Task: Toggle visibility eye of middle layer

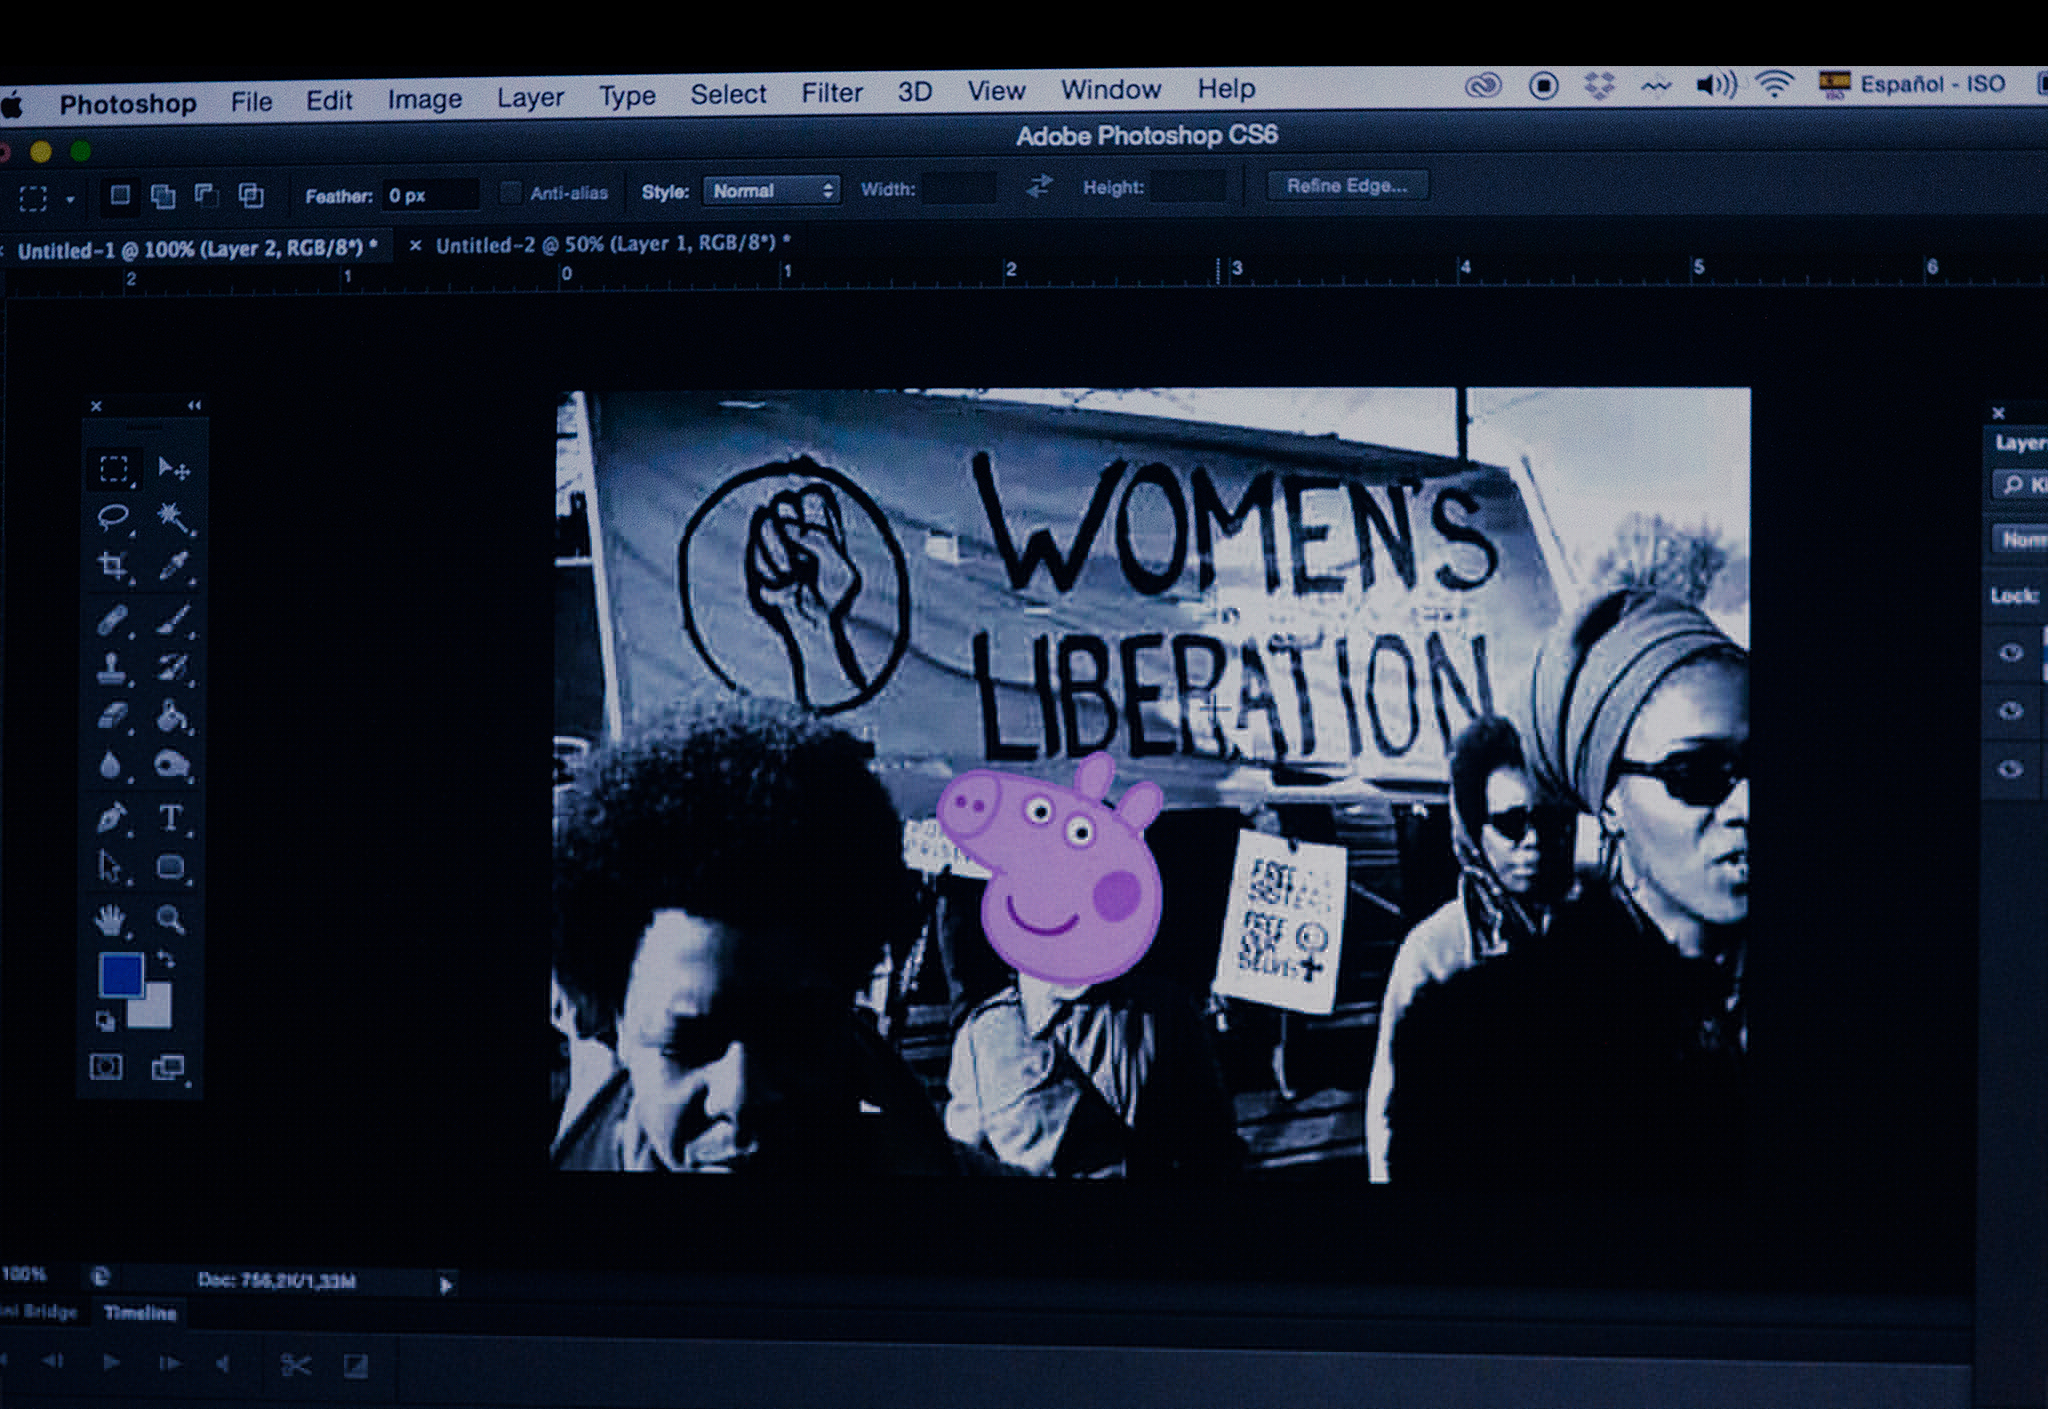Action: coord(2011,711)
